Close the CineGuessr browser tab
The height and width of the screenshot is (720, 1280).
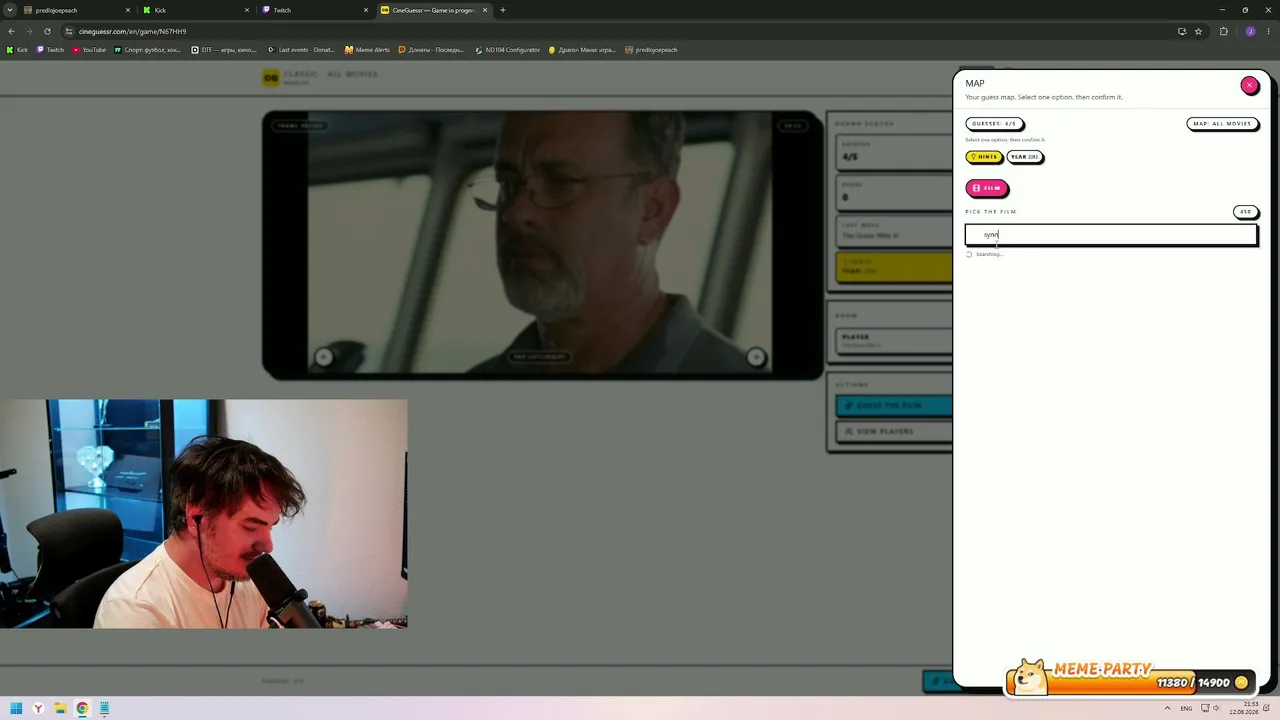tap(485, 10)
